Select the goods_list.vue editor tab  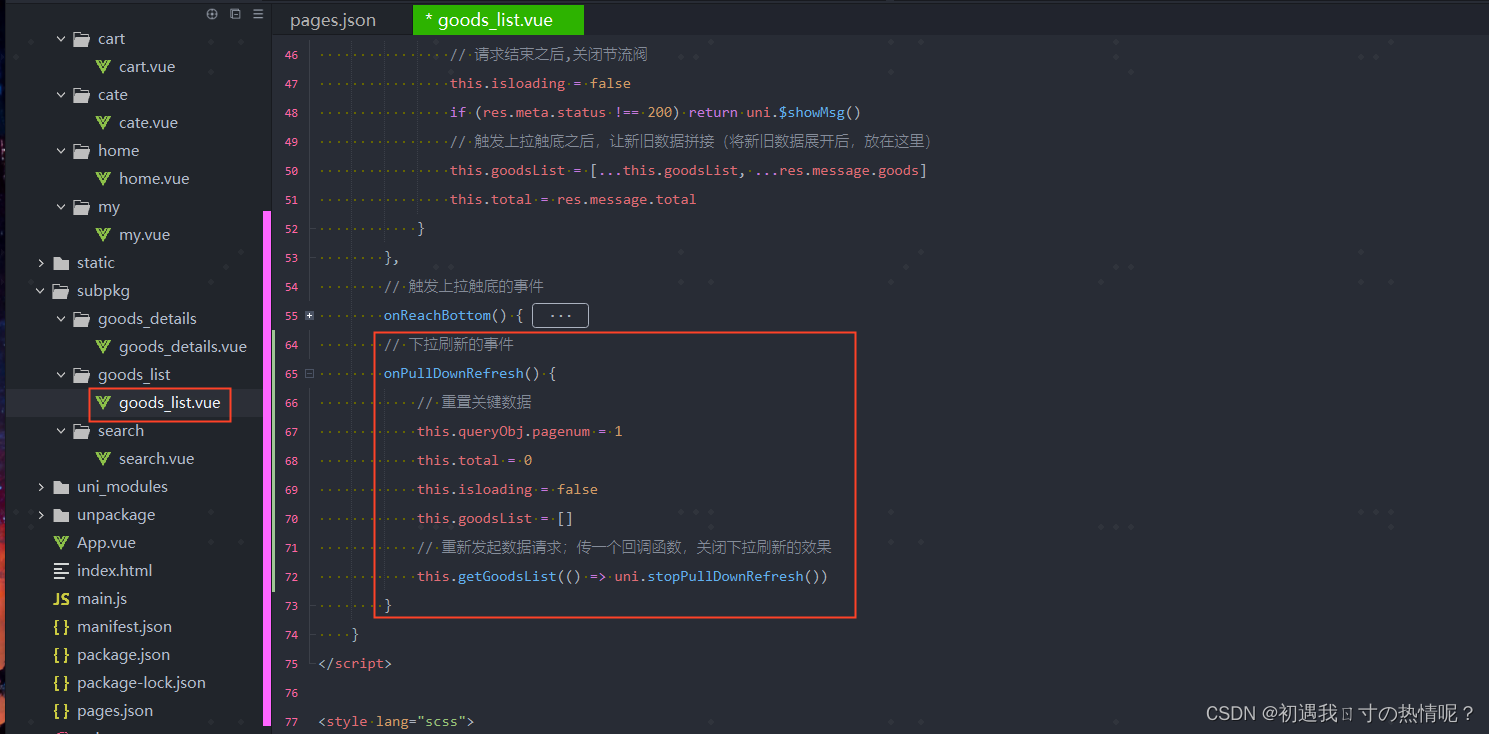(x=497, y=20)
